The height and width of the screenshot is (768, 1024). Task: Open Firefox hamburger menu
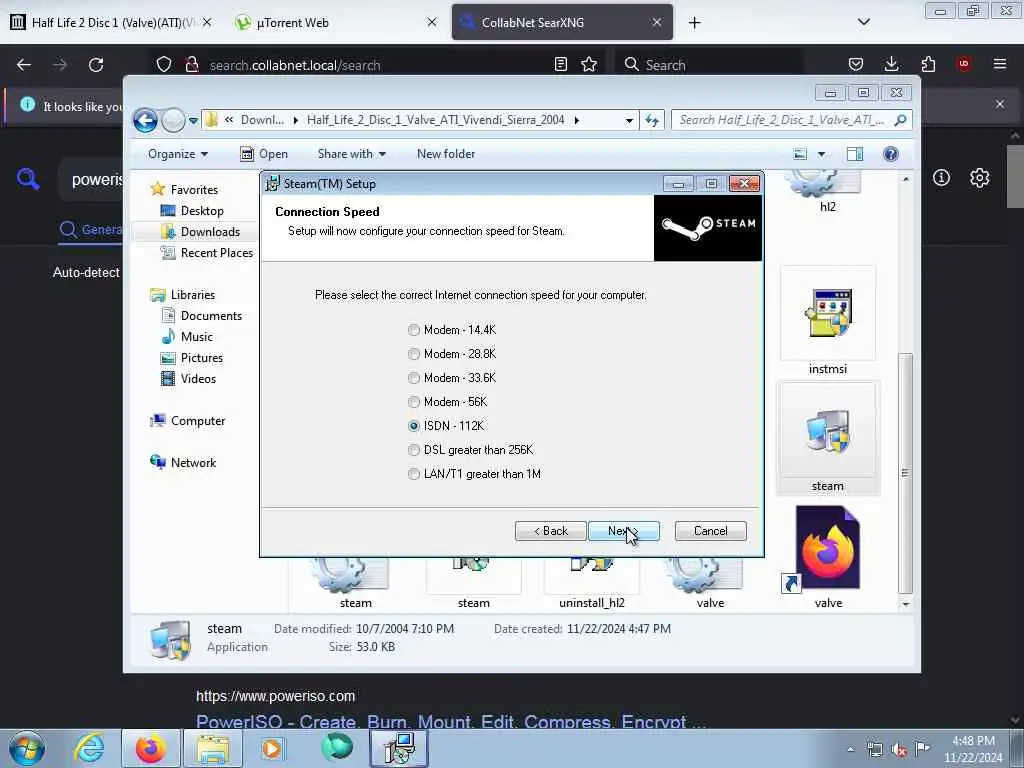1000,64
